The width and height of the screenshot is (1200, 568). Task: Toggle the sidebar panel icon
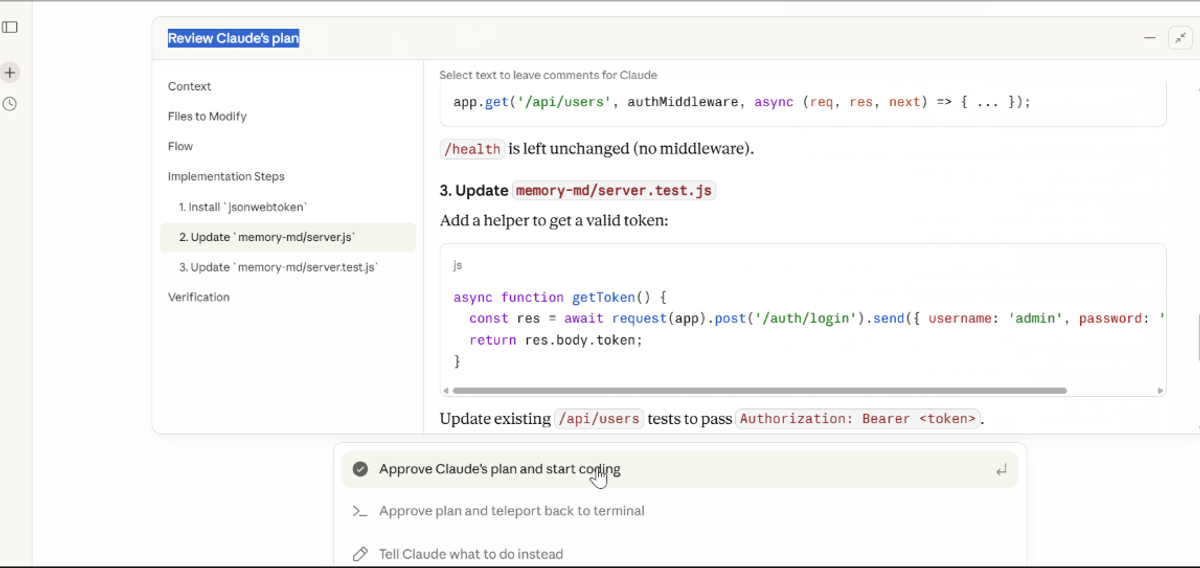point(10,27)
